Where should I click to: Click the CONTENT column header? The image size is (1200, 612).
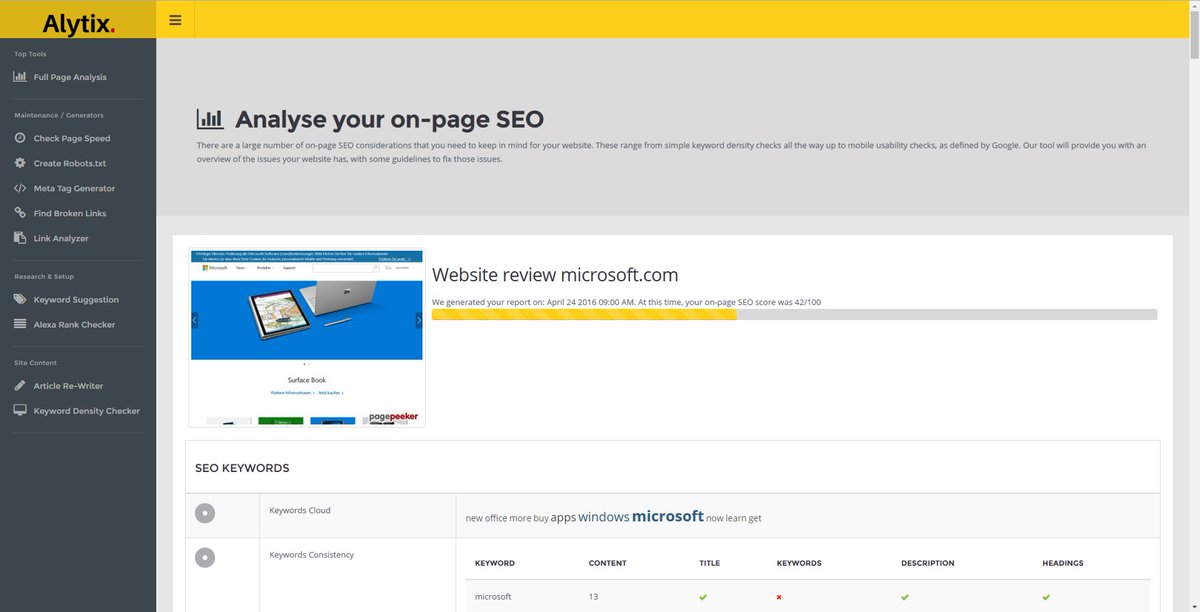(x=608, y=563)
